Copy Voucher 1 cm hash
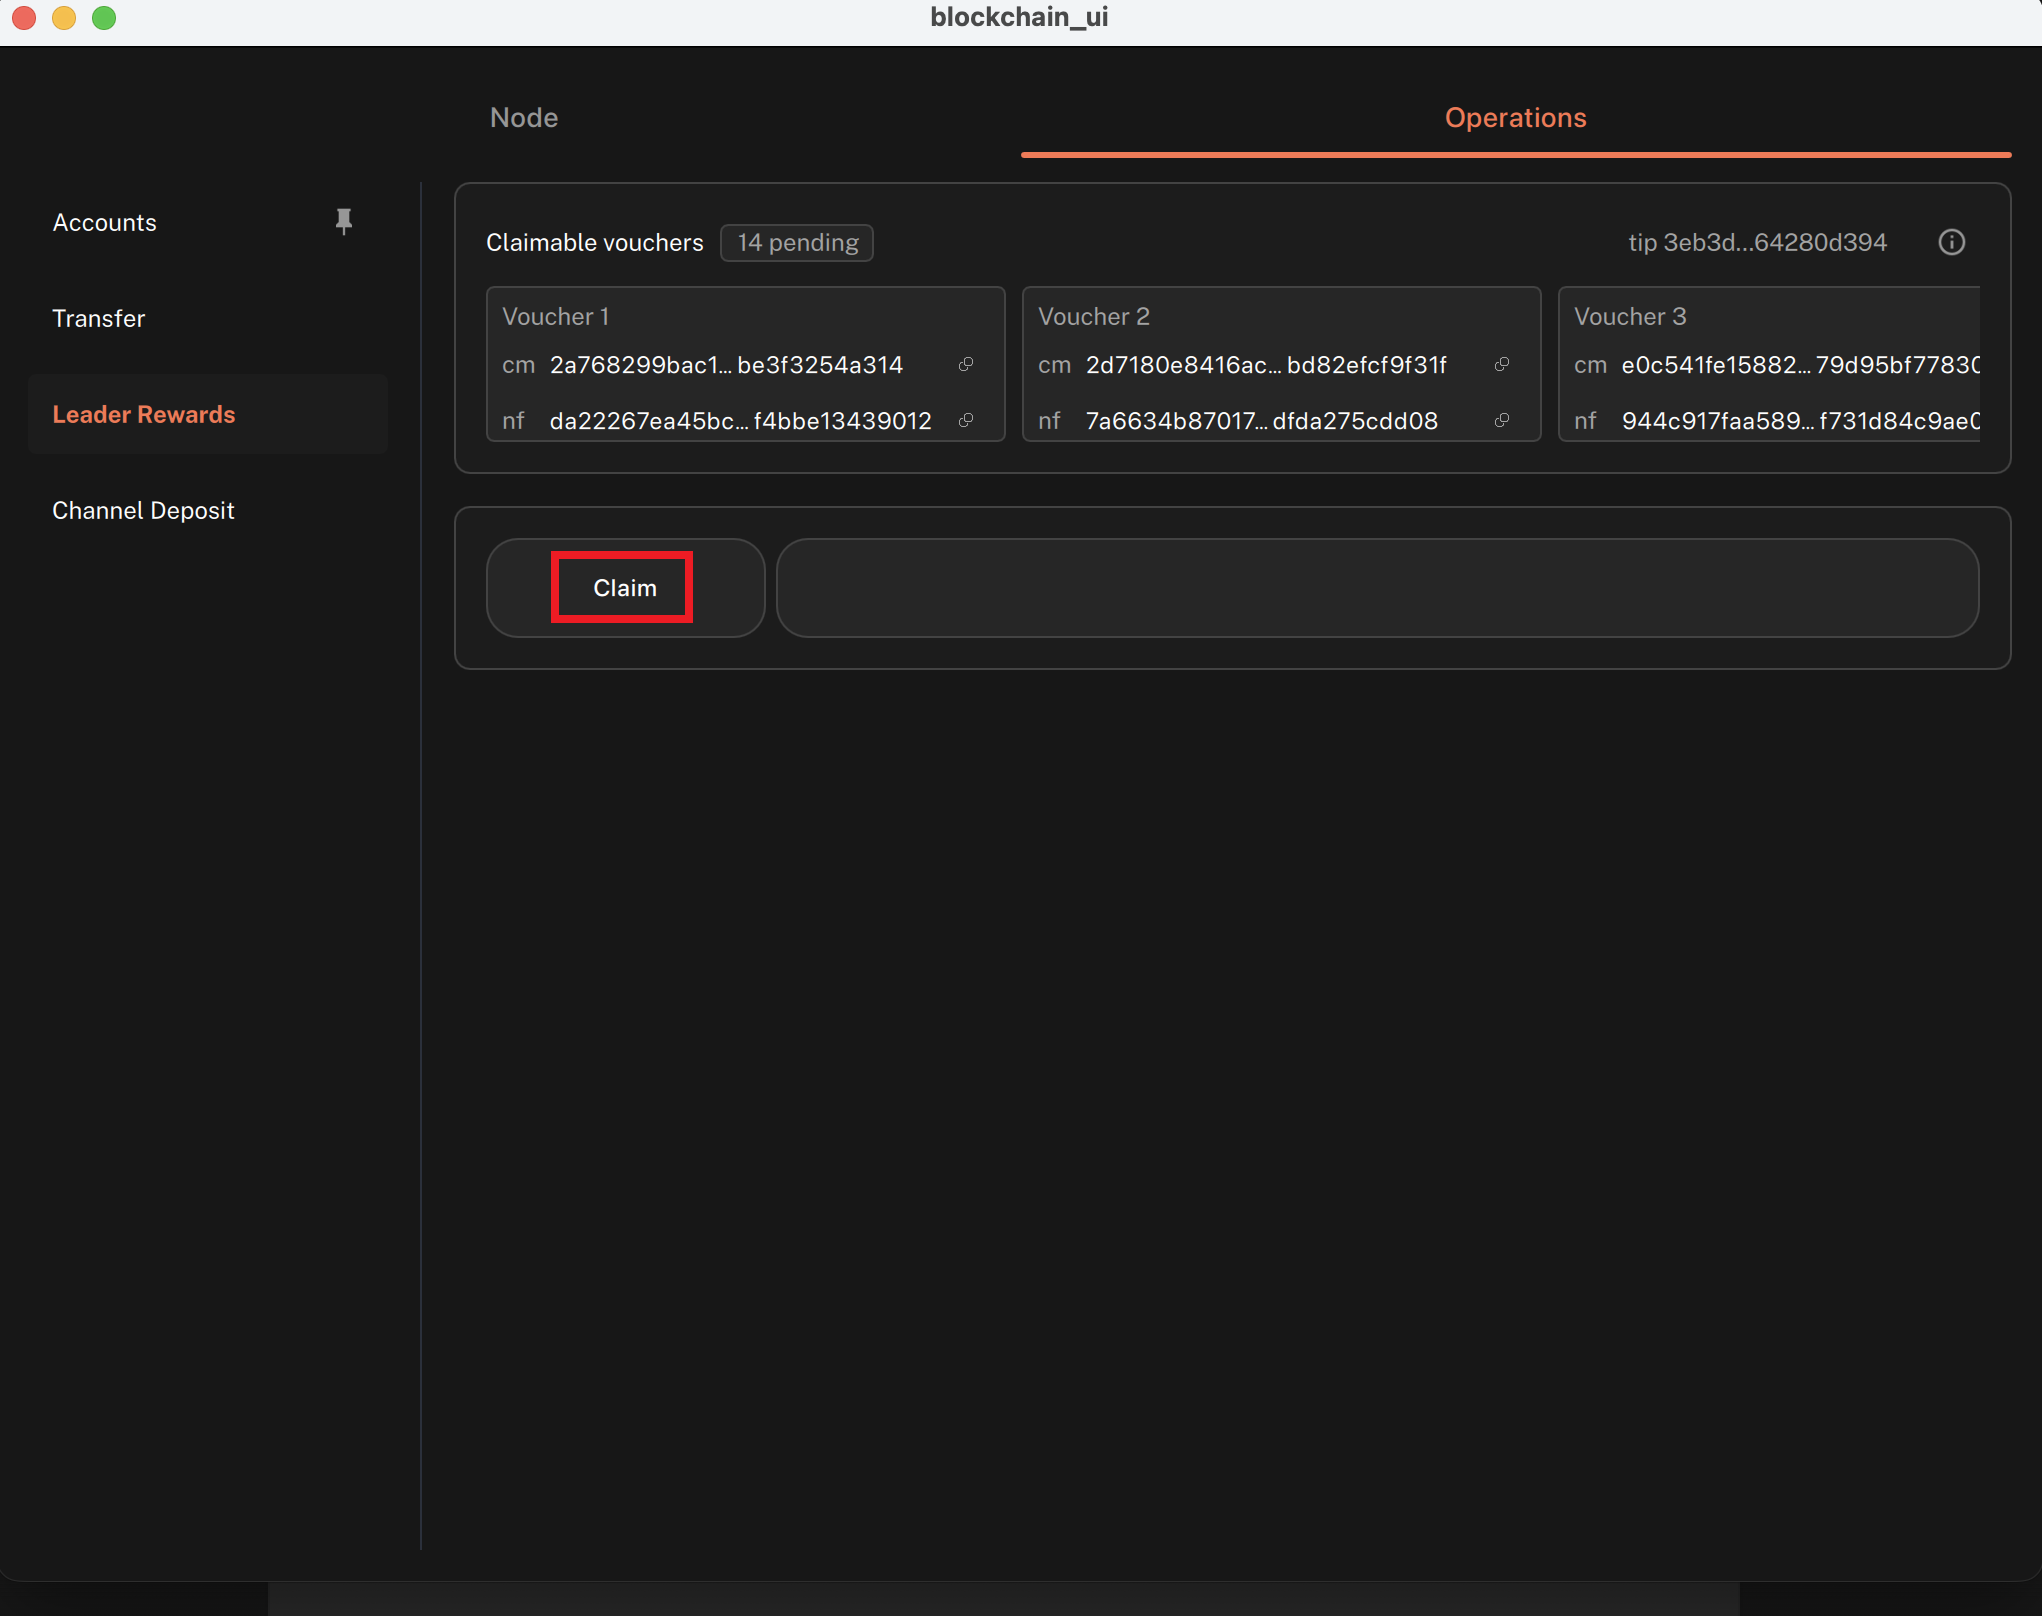The width and height of the screenshot is (2042, 1616). 966,365
